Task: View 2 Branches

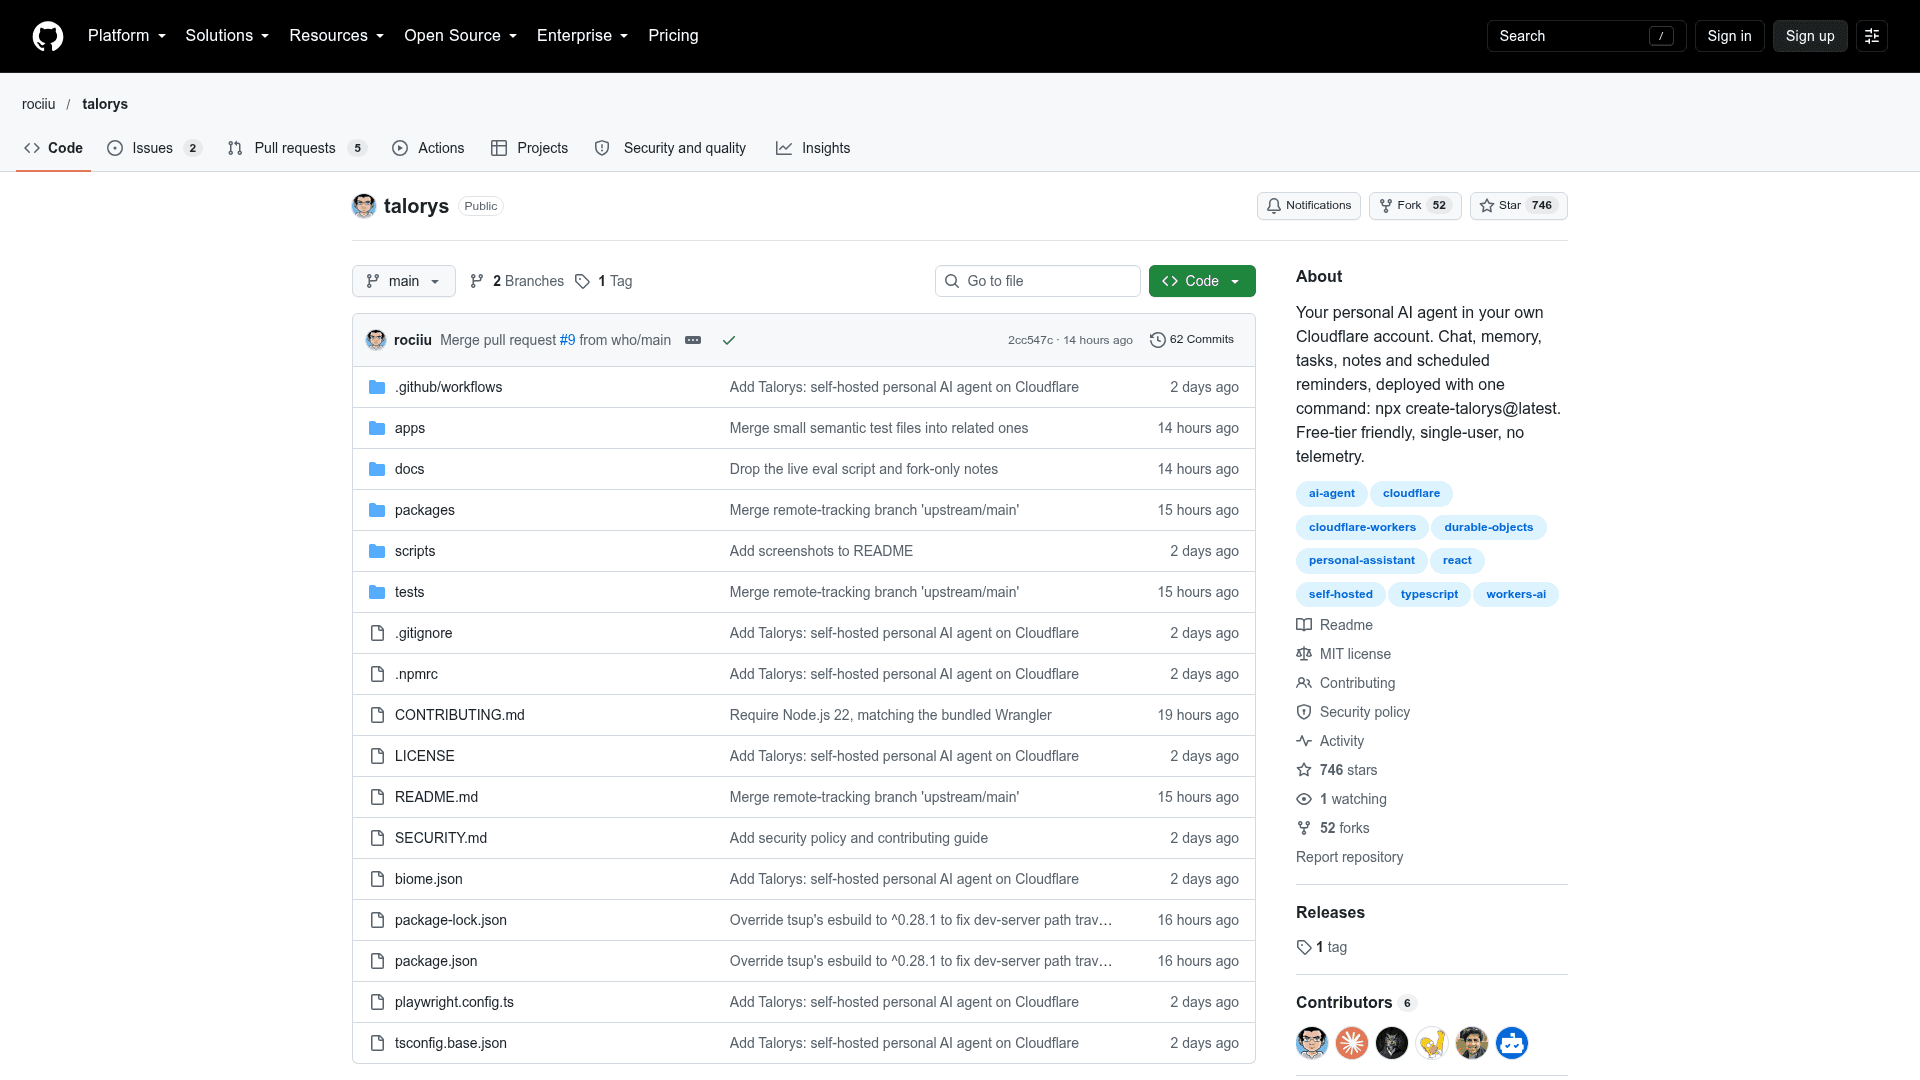Action: tap(517, 281)
